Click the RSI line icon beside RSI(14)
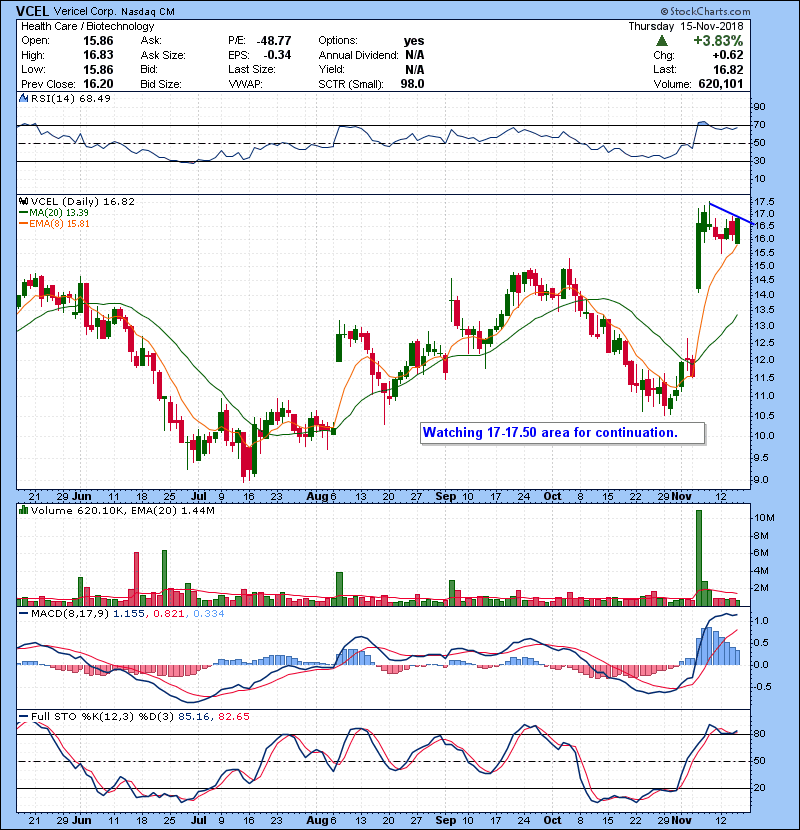800x830 pixels. point(24,98)
